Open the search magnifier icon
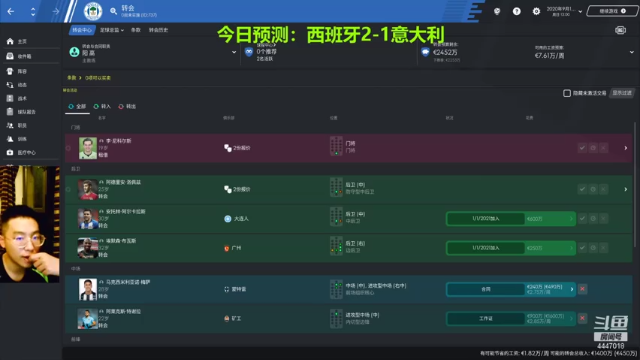 click(113, 11)
